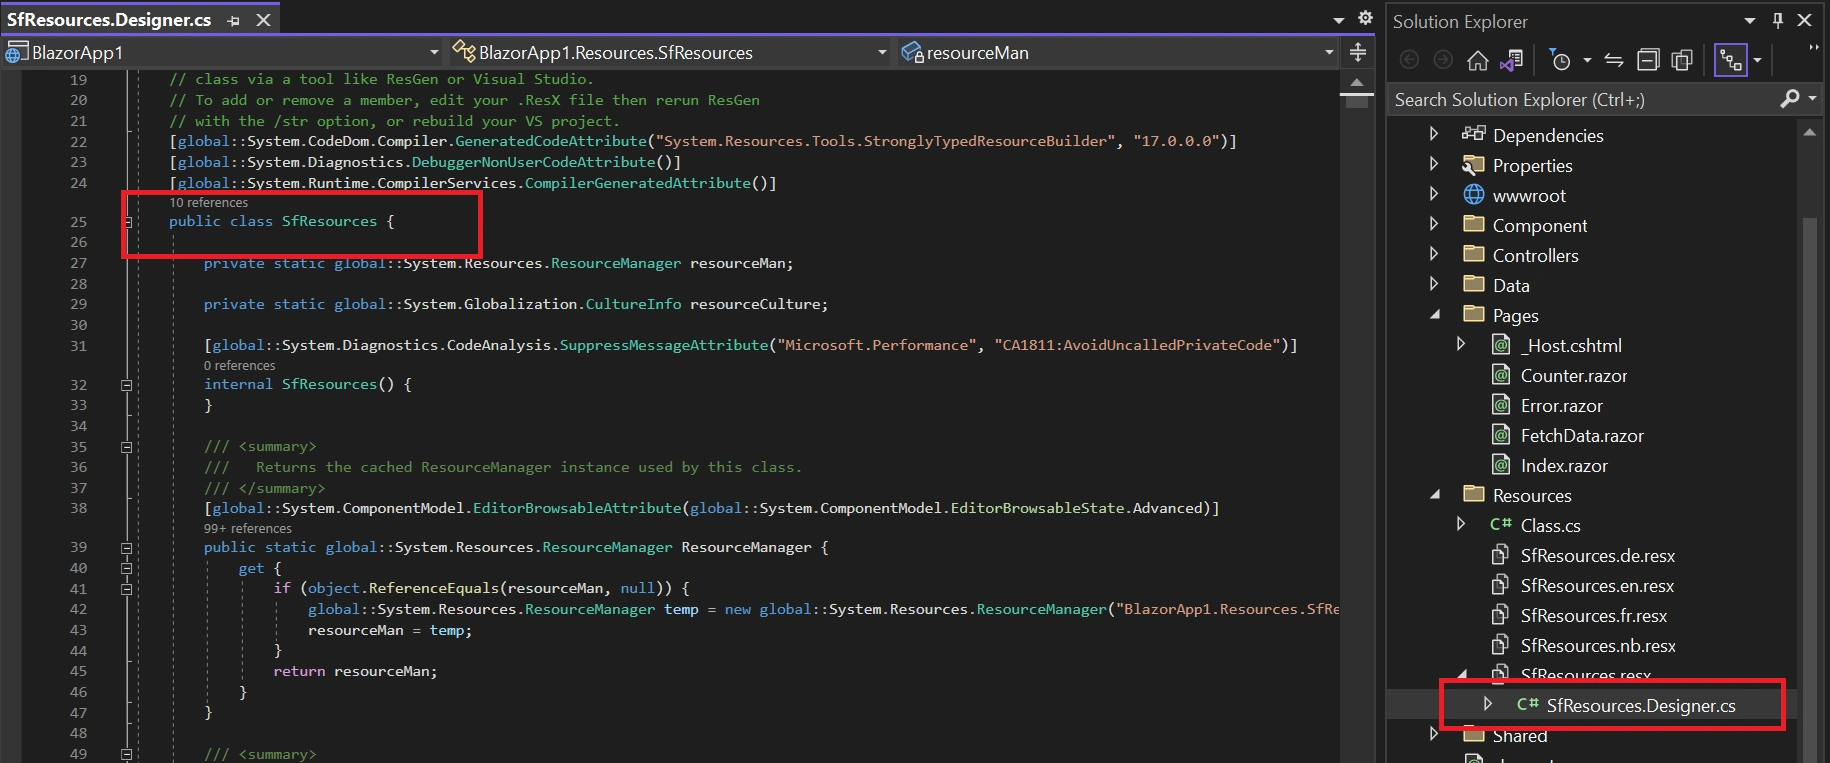Expand the Dependencies tree node
The image size is (1830, 763).
point(1434,134)
